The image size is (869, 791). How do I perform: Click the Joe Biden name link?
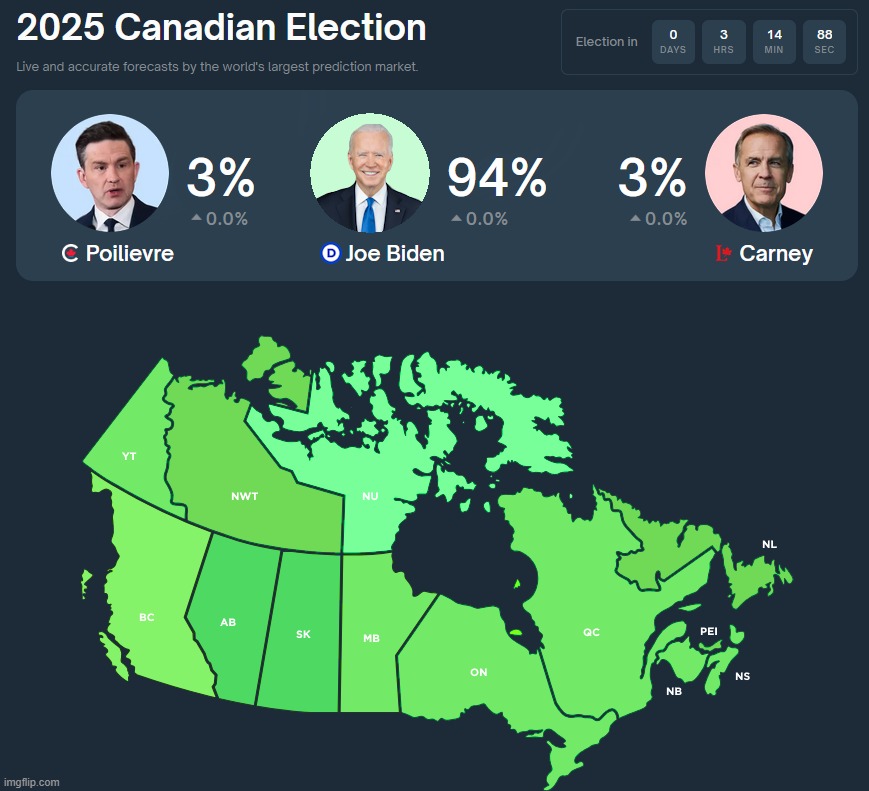pos(395,254)
